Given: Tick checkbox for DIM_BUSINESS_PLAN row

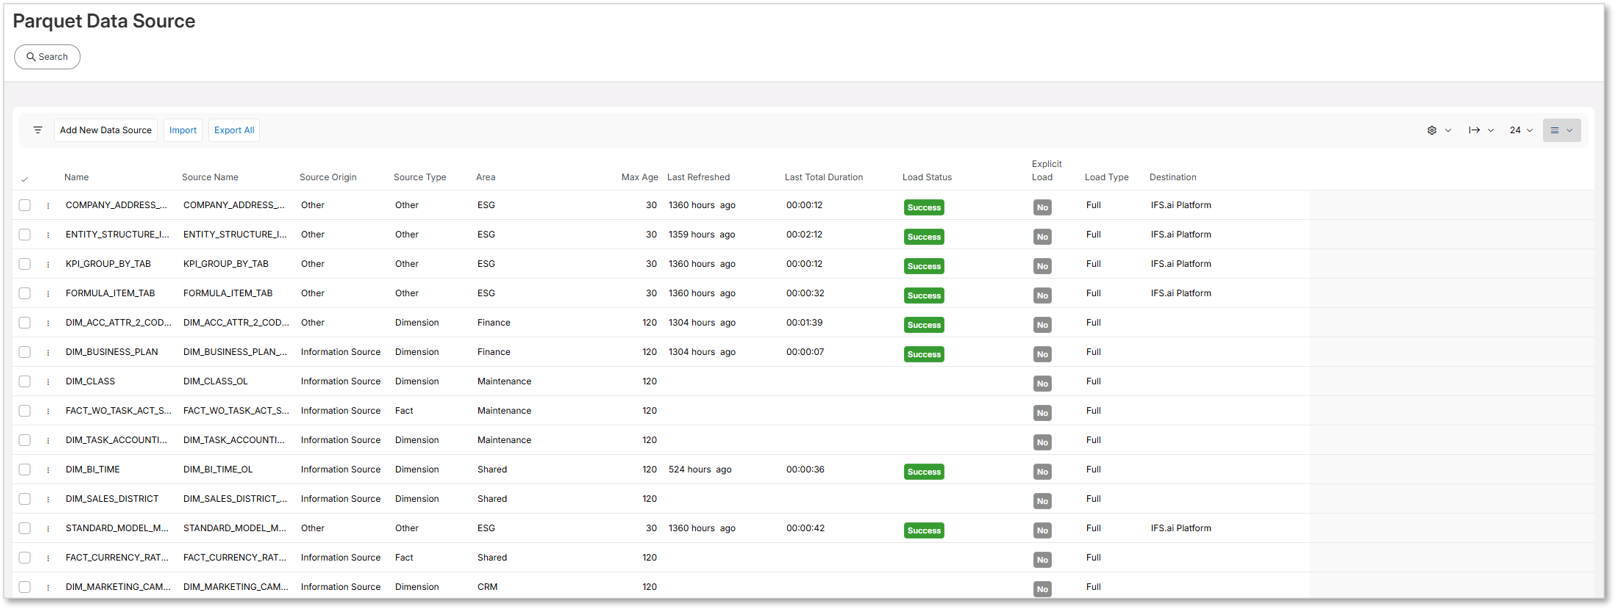Looking at the screenshot, I should tap(25, 352).
